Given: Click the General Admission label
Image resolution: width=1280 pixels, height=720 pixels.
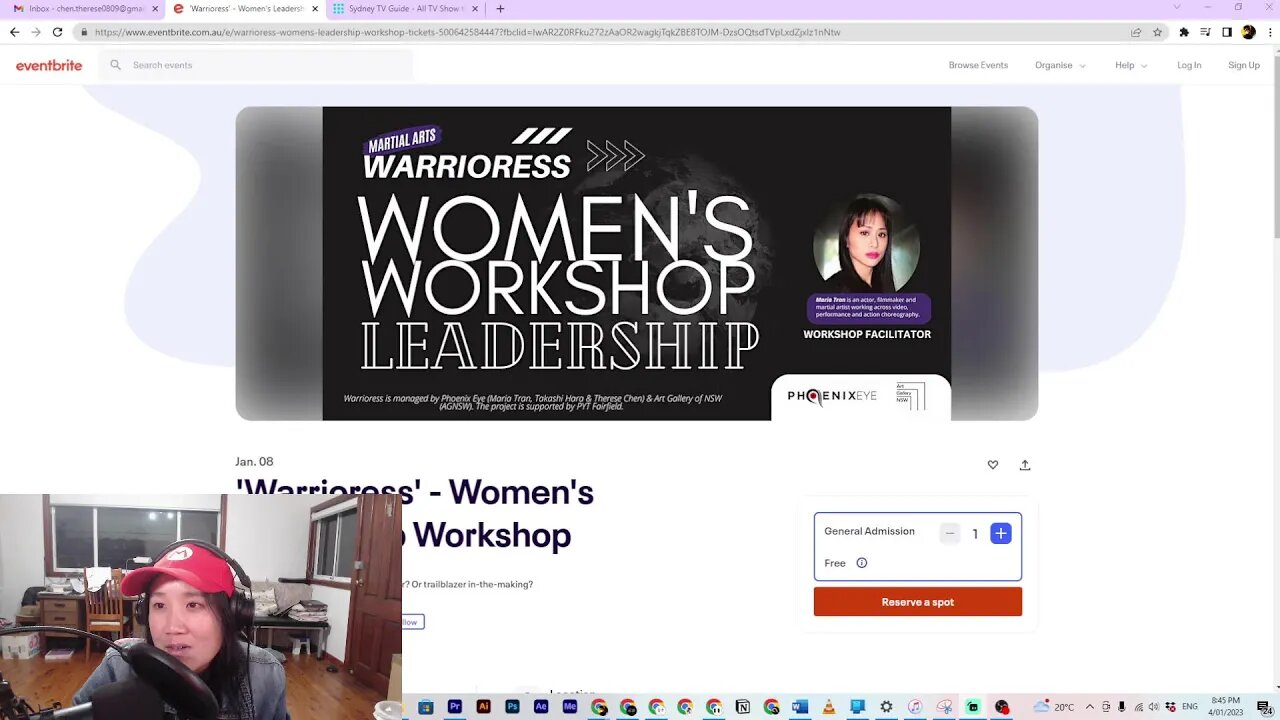Looking at the screenshot, I should point(869,531).
